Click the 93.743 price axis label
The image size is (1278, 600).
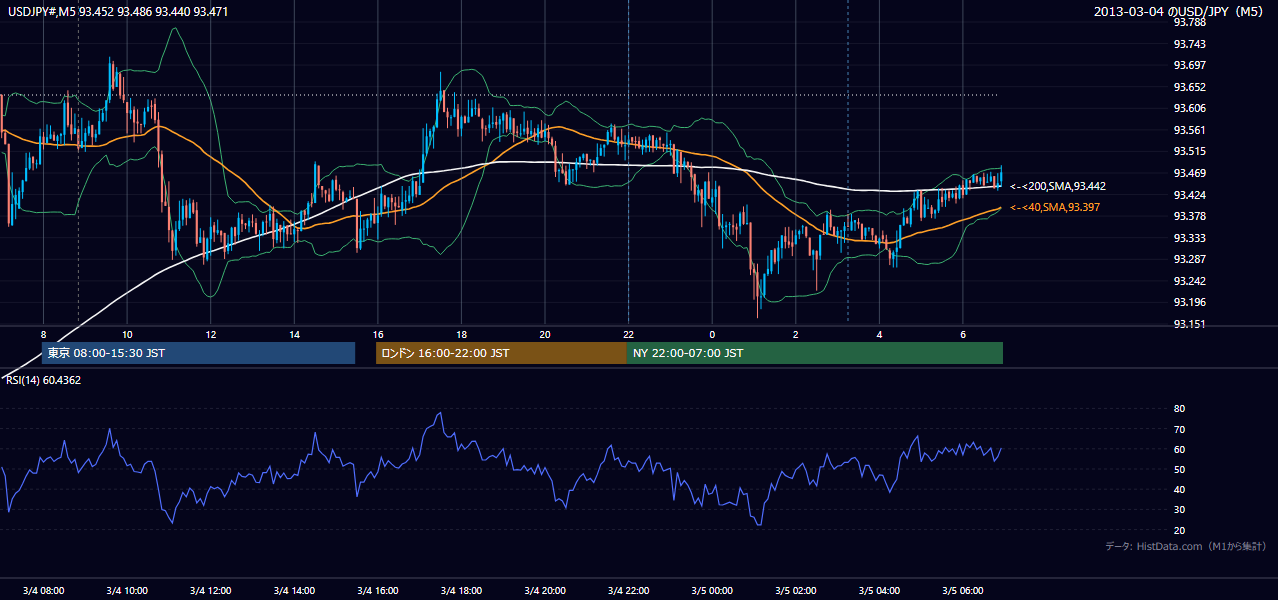coord(1189,44)
